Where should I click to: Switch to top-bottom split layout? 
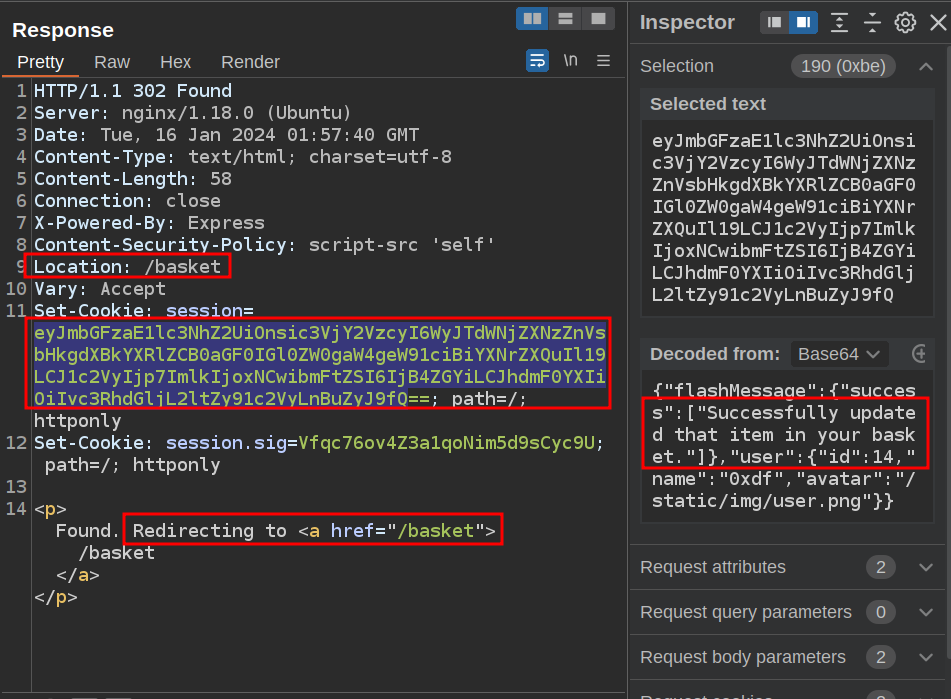point(565,19)
